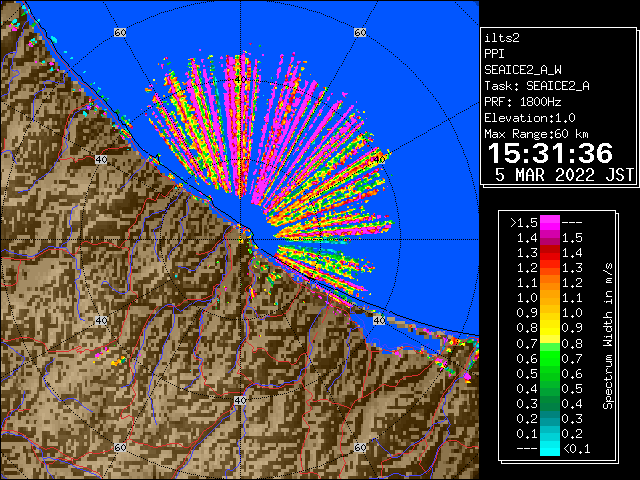
Task: Click the "Spectrum Width in m/s" legend title
Action: coord(608,336)
